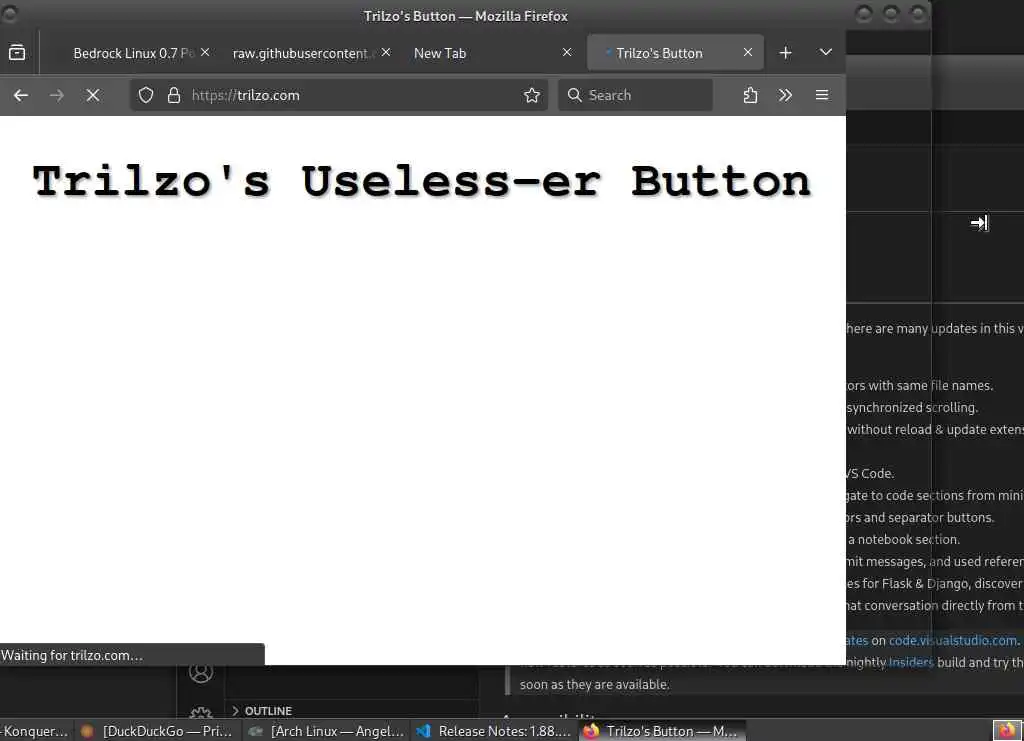The height and width of the screenshot is (741, 1024).
Task: Open the Extensions puzzle icon
Action: [750, 95]
